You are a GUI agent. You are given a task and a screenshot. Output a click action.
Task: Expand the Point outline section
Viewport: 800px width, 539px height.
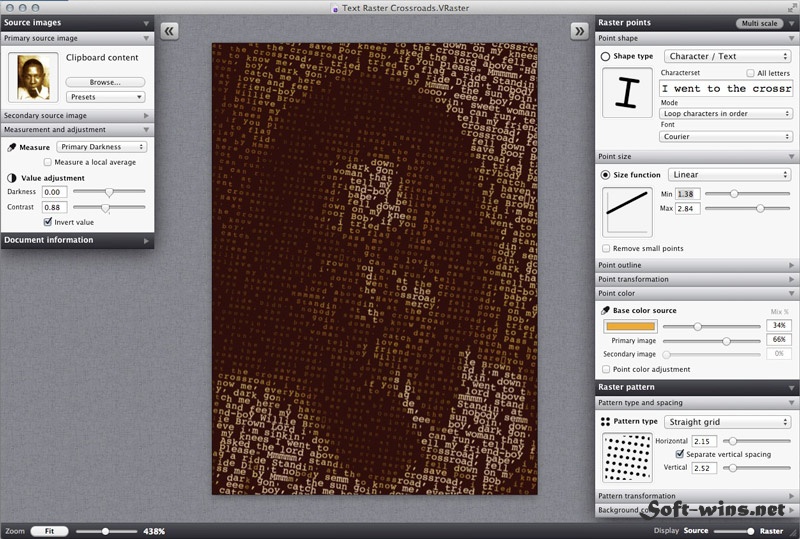(697, 265)
